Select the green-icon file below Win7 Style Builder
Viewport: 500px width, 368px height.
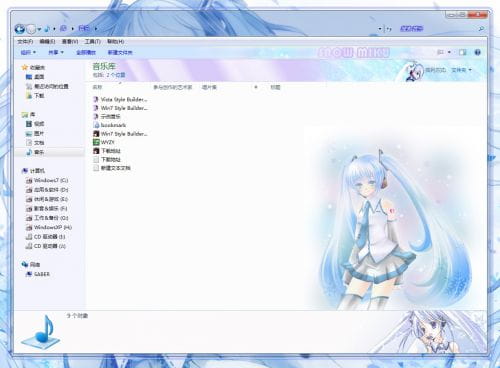click(104, 142)
